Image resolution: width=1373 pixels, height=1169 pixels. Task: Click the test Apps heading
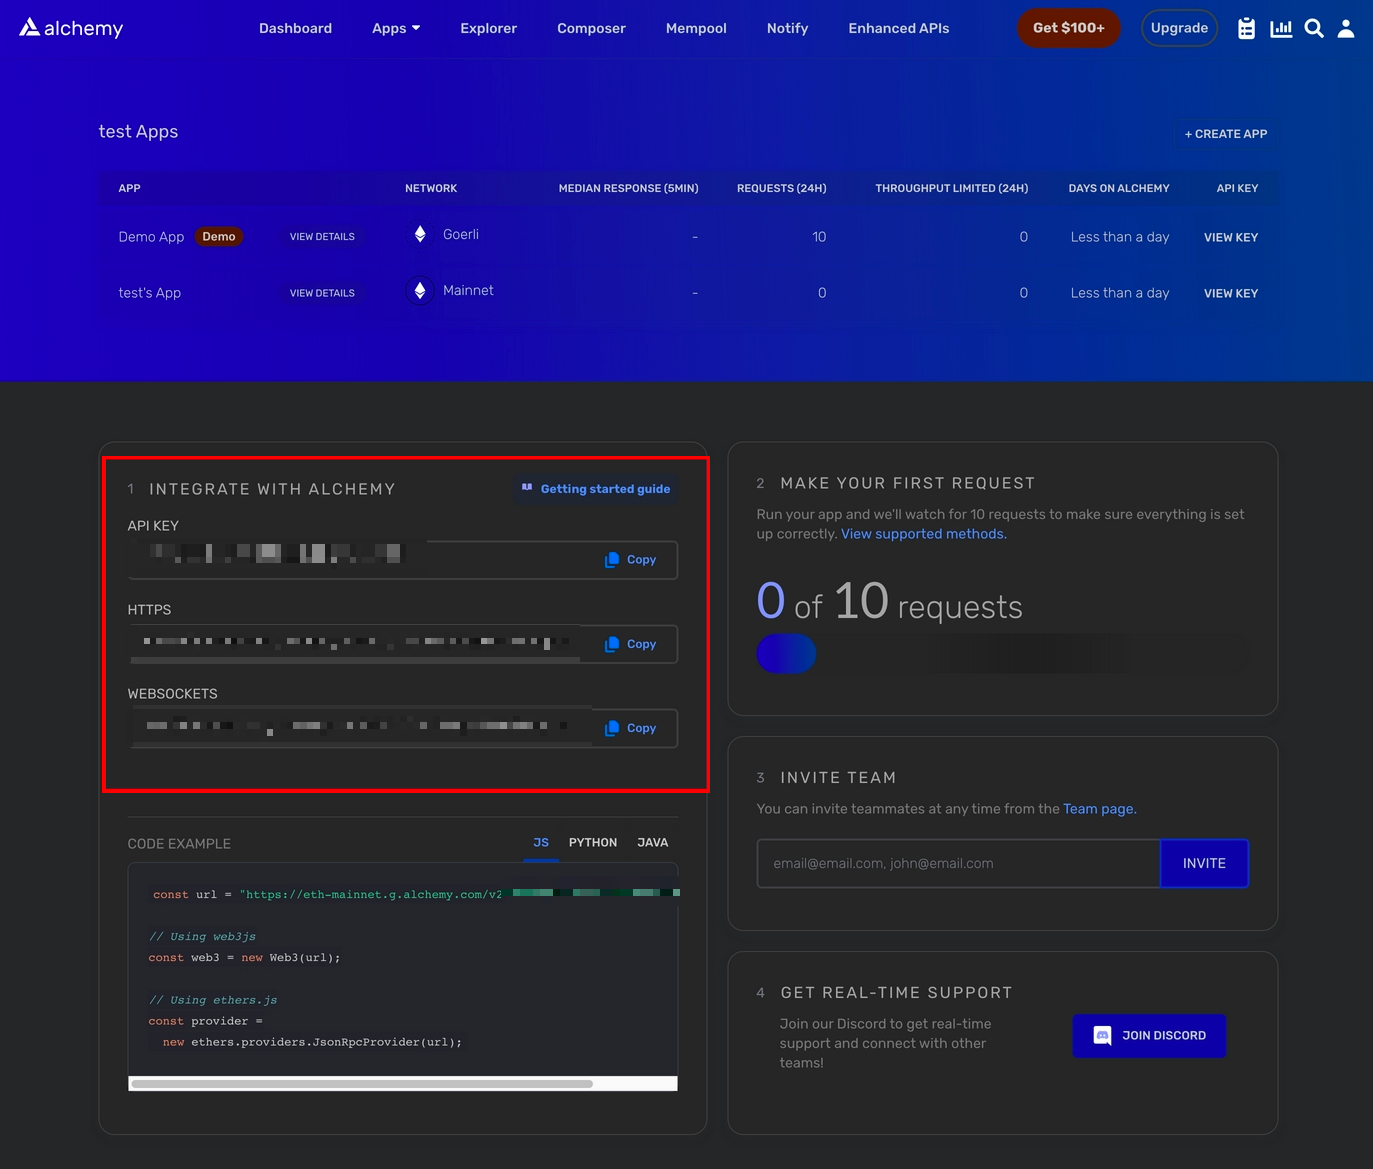(138, 132)
